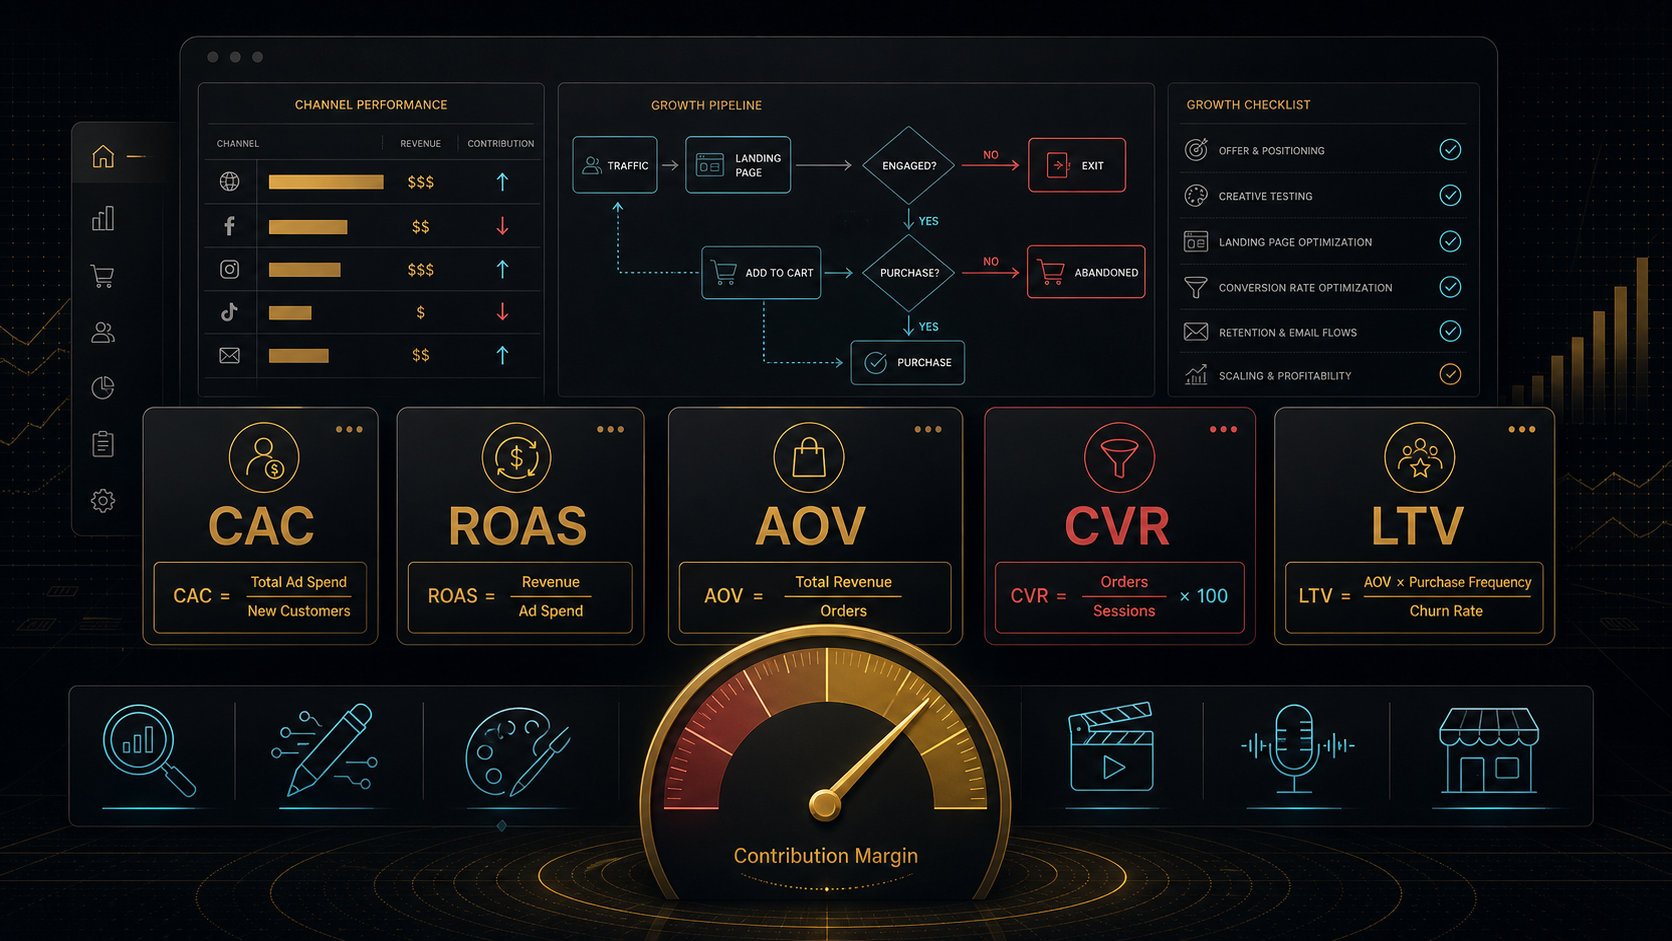Screen dimensions: 1672x941
Task: Toggle the Scaling & Profitability checkmark
Action: tap(1450, 374)
